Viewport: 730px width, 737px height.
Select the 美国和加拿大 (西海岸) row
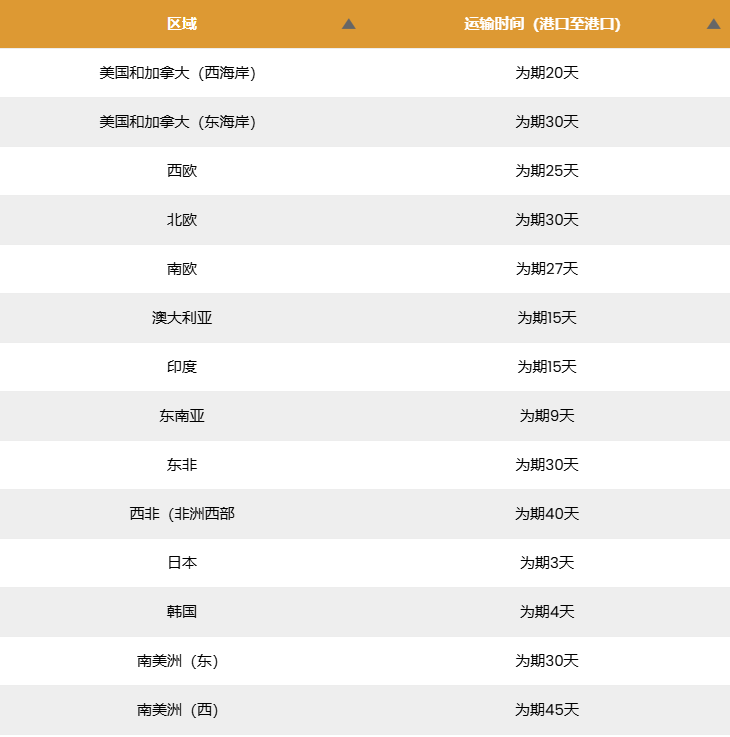click(365, 73)
